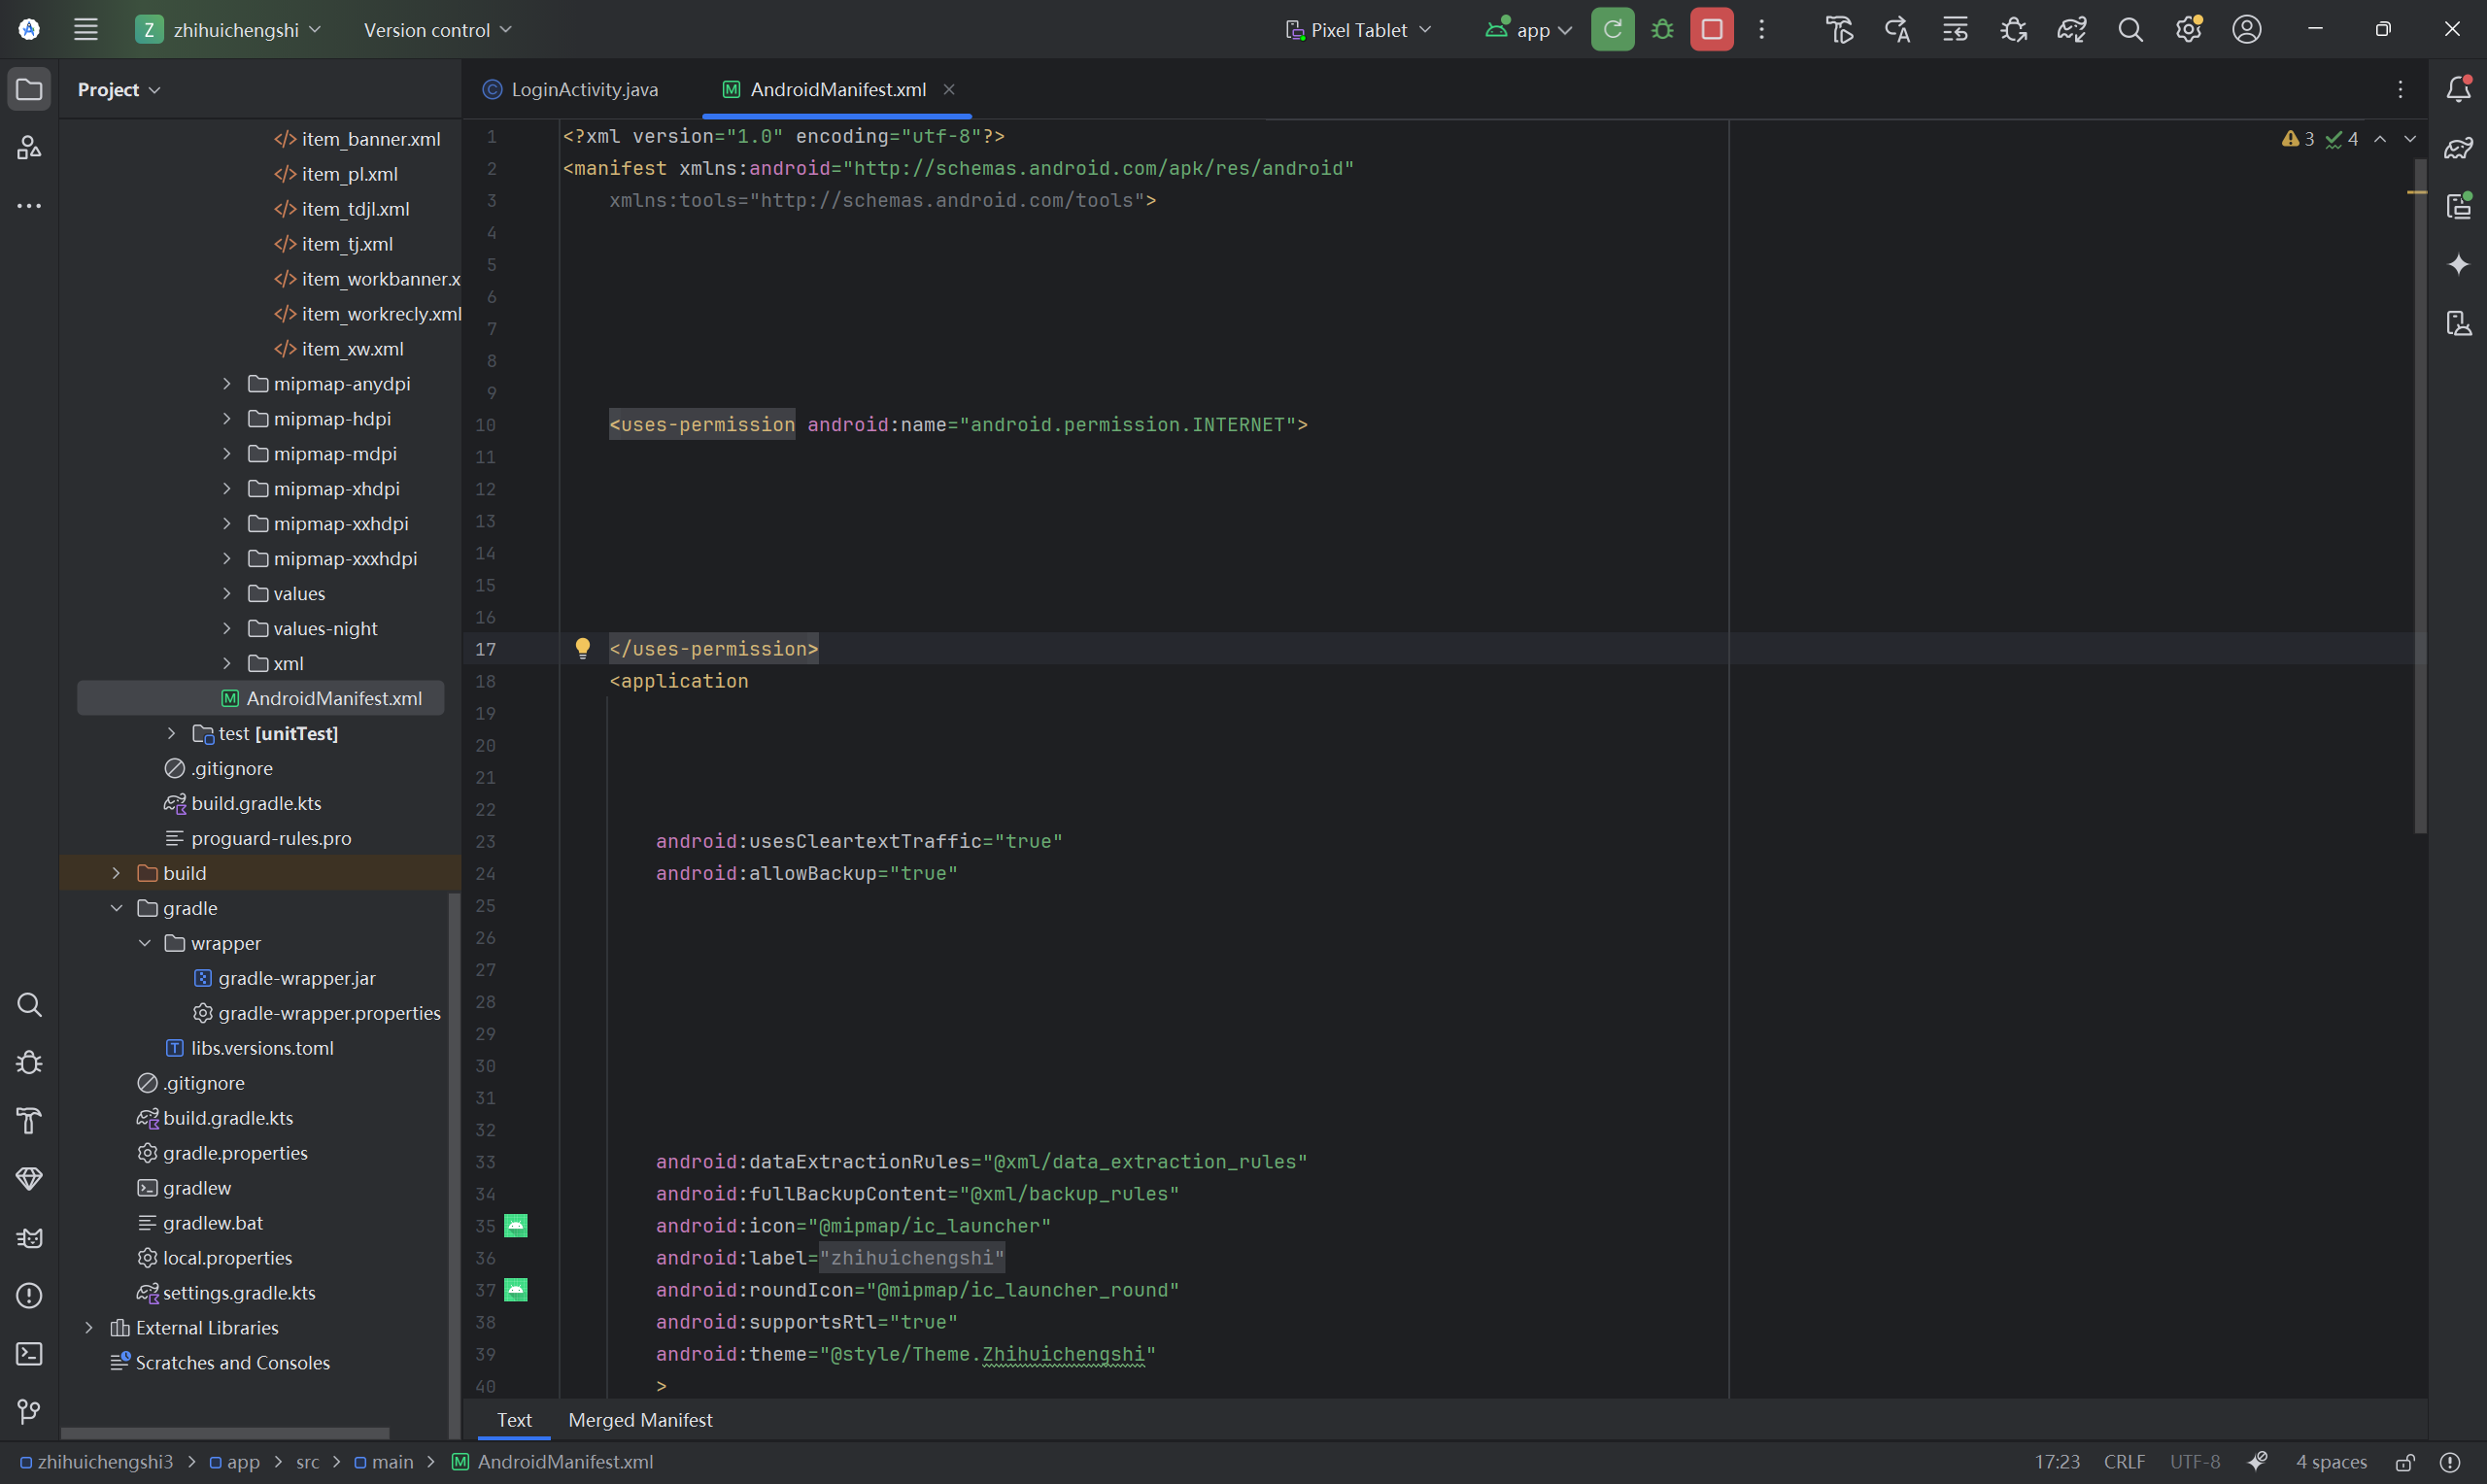Toggle the Project tool window folder icon

[29, 90]
